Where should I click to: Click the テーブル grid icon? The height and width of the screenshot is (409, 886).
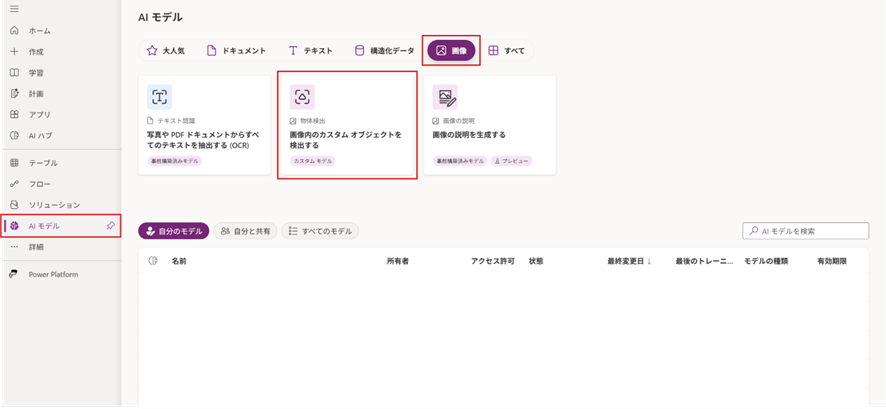[15, 163]
